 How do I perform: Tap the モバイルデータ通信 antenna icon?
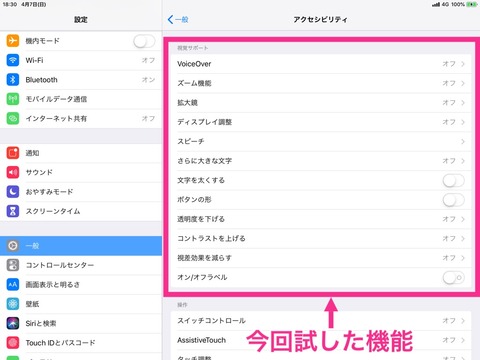pos(13,99)
